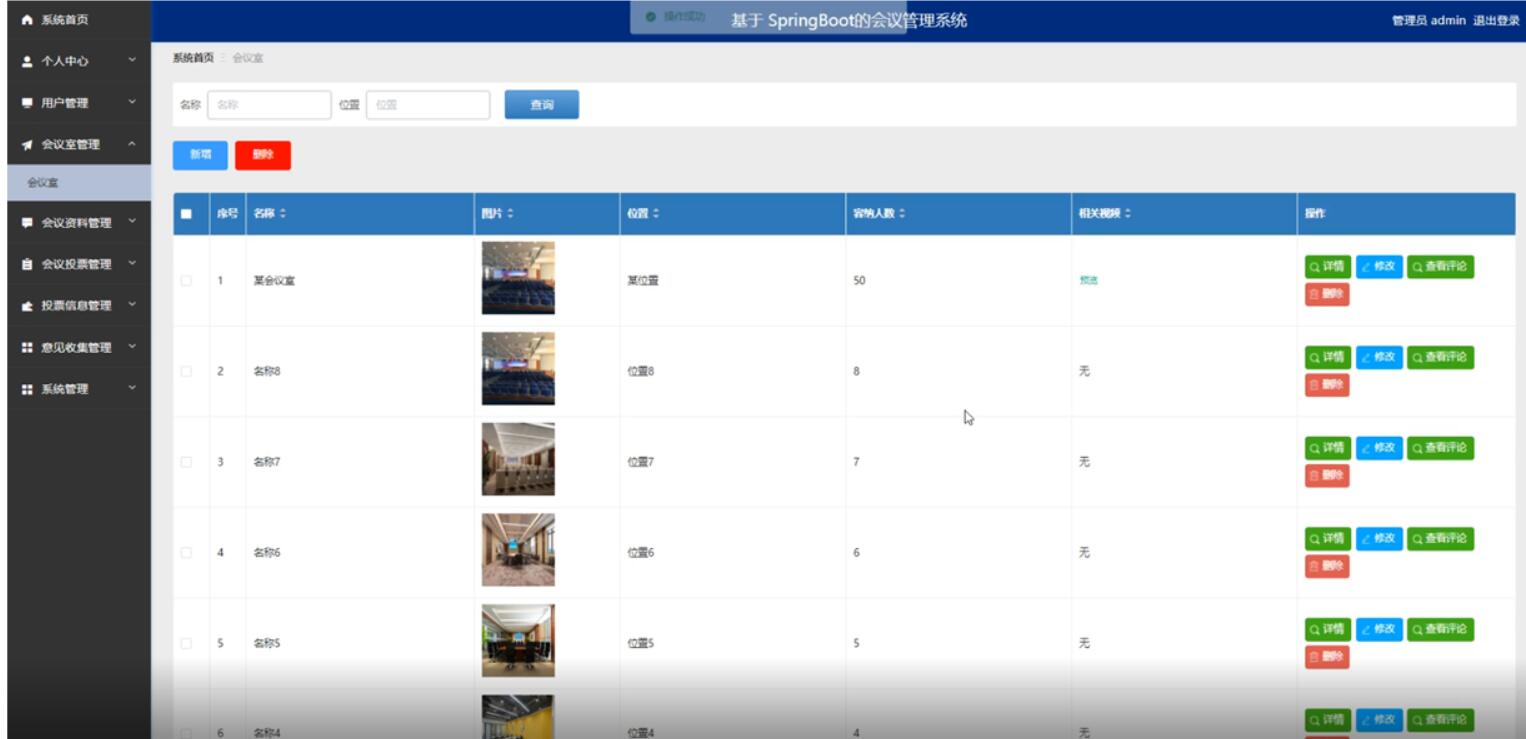Open 查看评论 for row 名称5
Screen dimensions: 1526x739
coord(1440,629)
